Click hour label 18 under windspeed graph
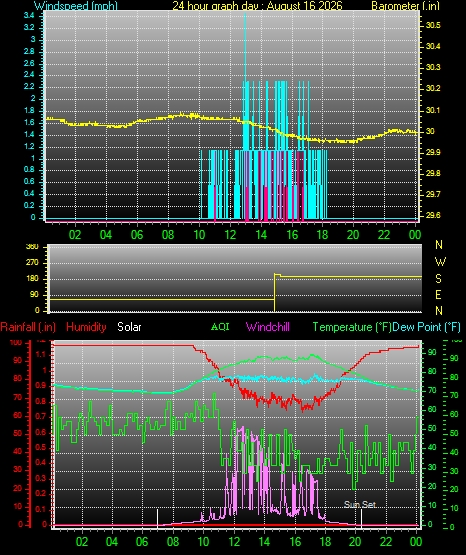The width and height of the screenshot is (466, 555). tap(322, 235)
